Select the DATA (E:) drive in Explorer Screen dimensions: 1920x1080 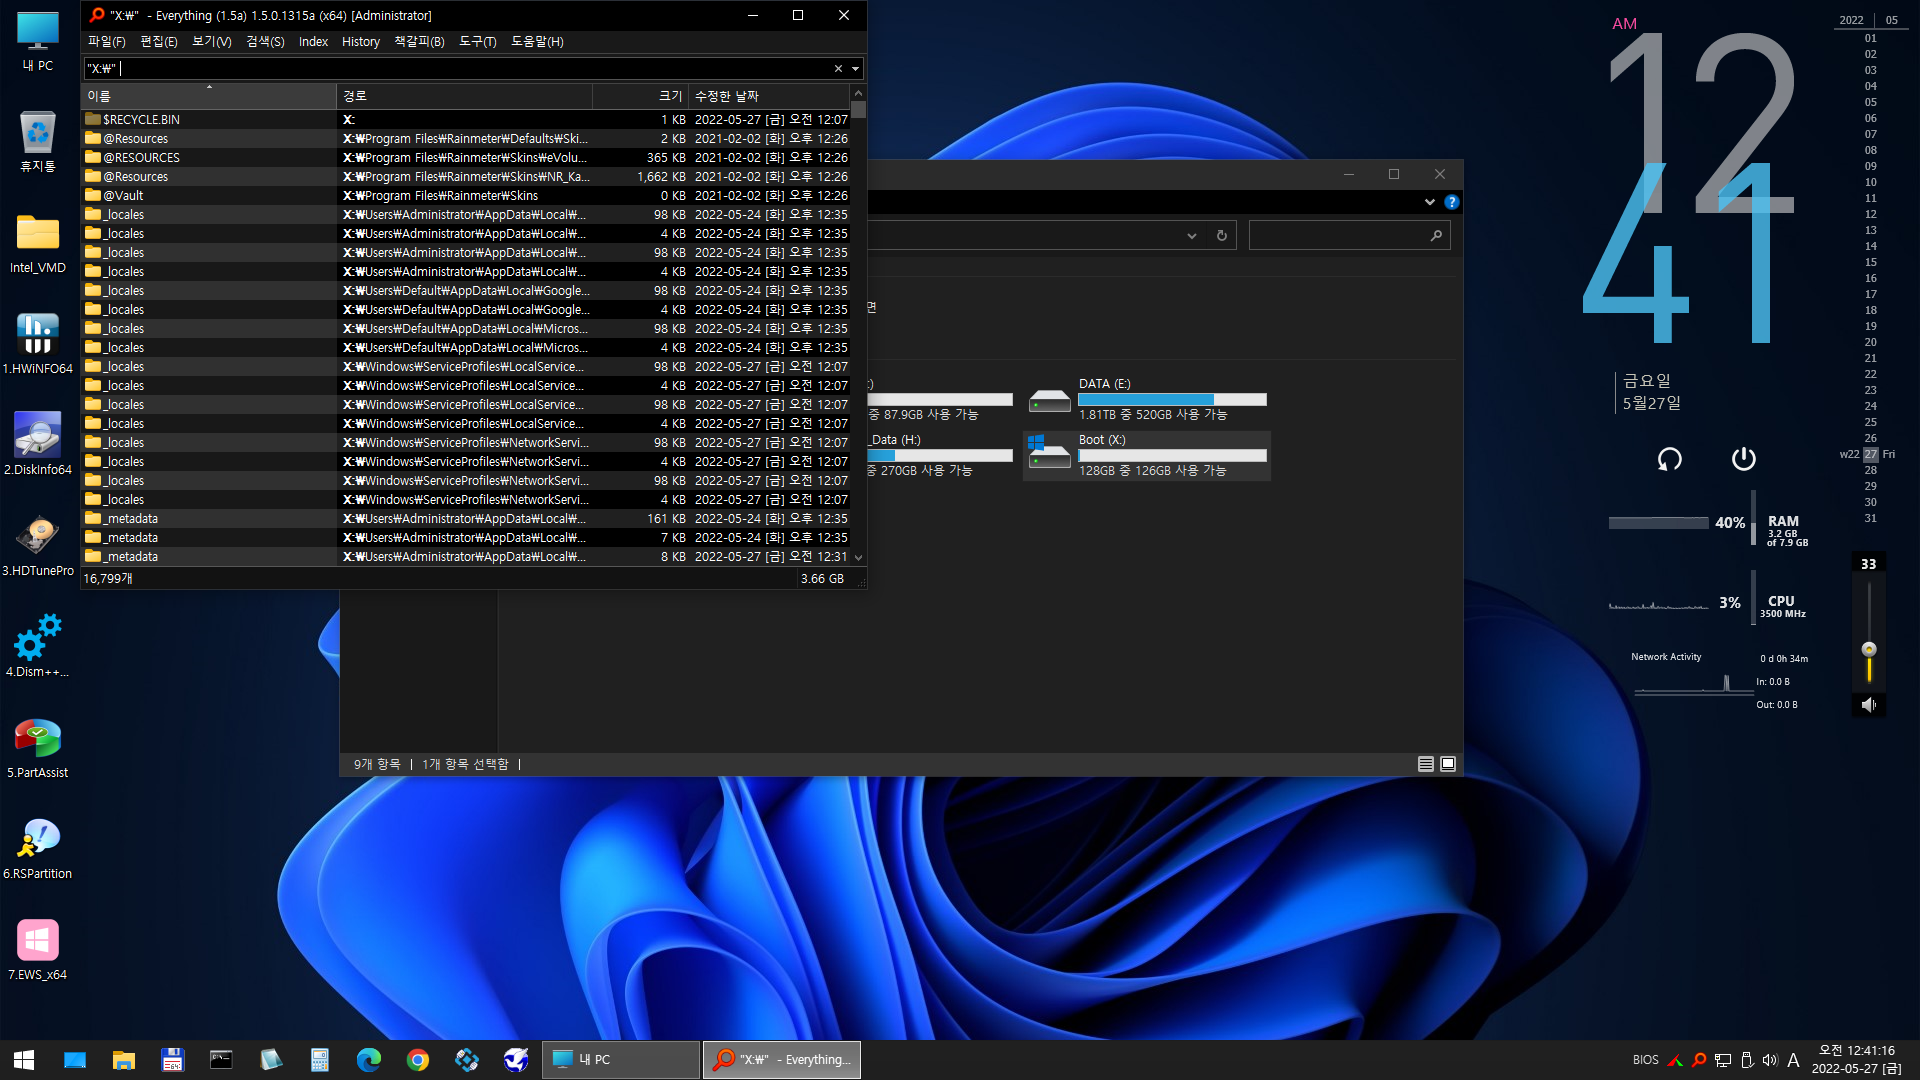point(1147,400)
